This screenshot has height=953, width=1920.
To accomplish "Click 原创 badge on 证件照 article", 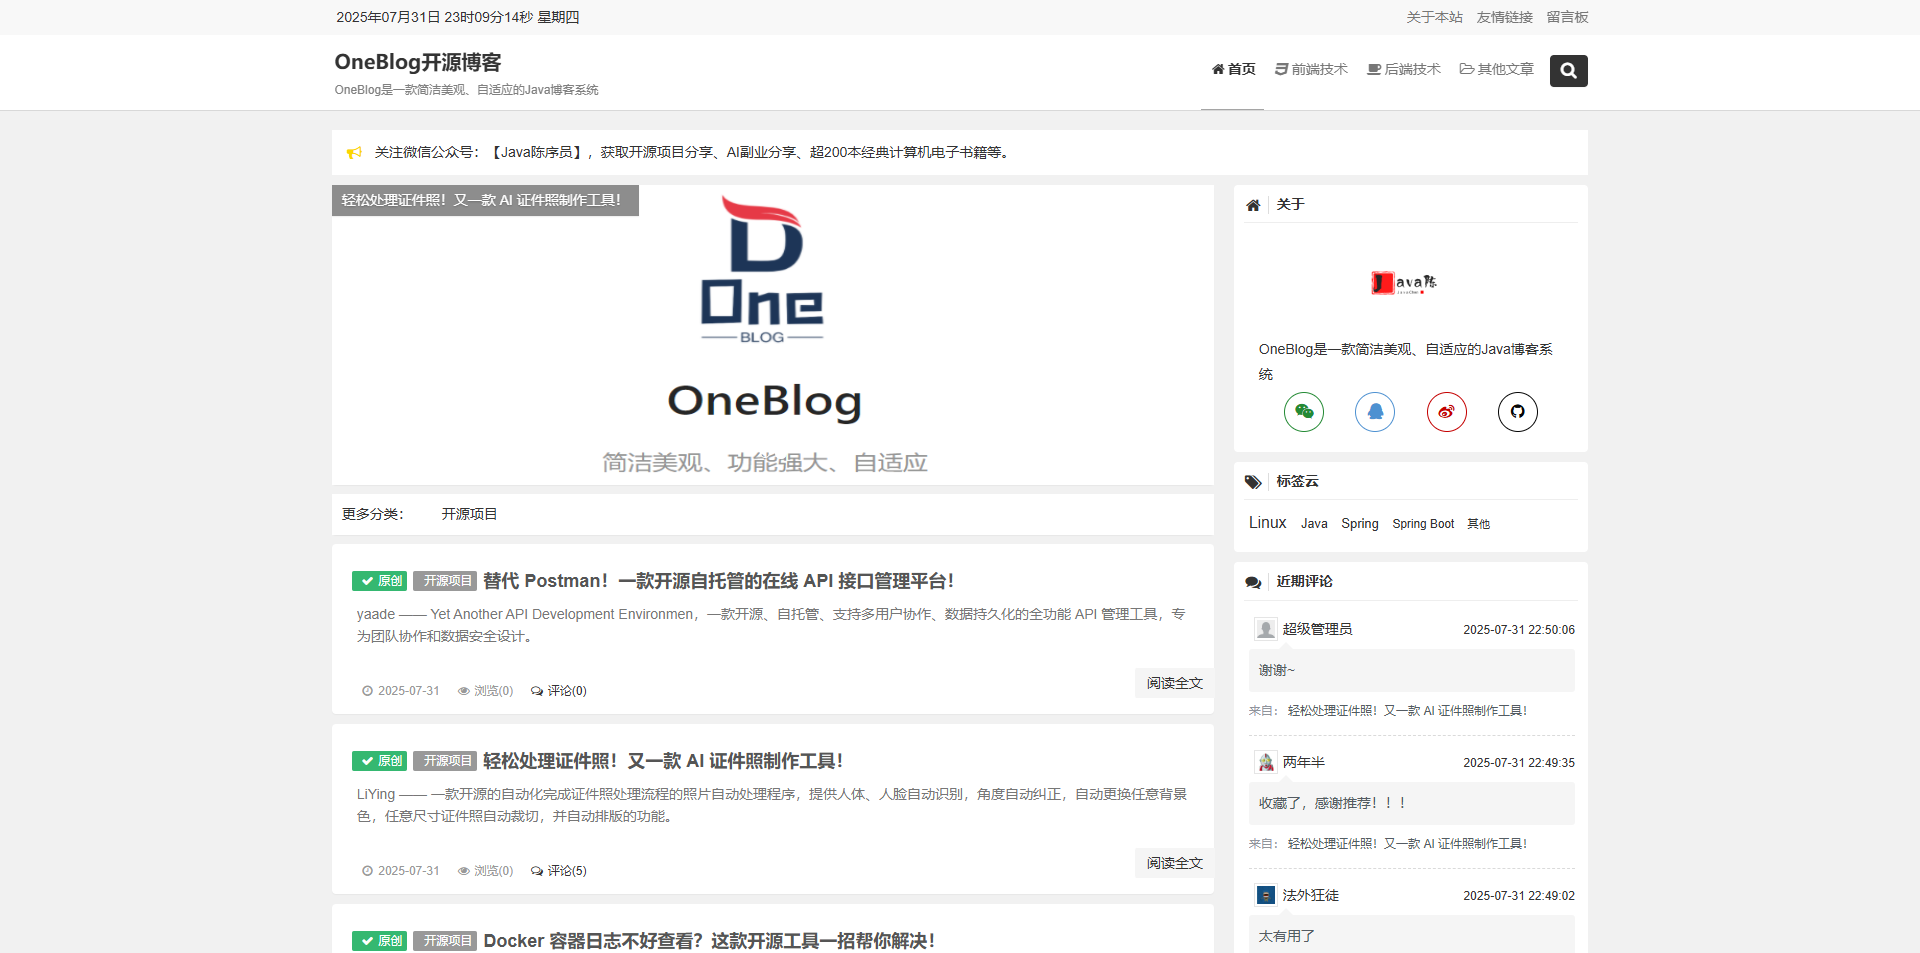I will (379, 761).
